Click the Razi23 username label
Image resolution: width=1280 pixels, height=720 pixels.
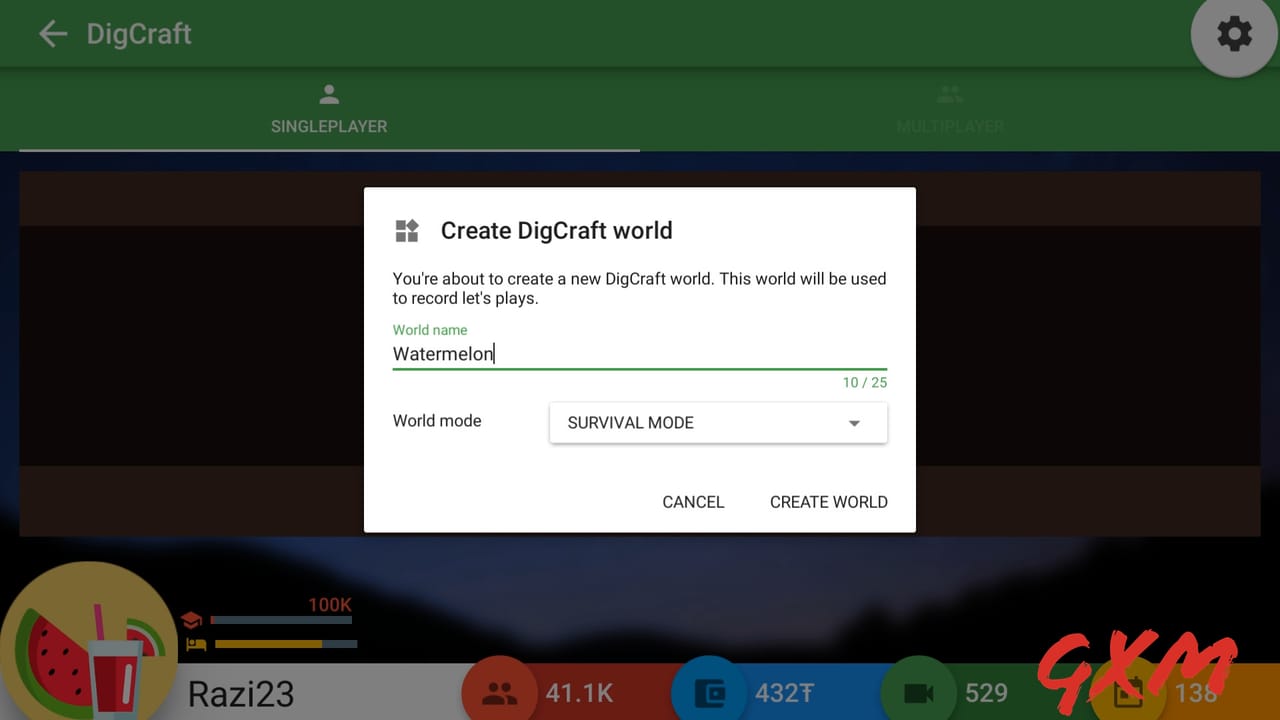pyautogui.click(x=241, y=694)
